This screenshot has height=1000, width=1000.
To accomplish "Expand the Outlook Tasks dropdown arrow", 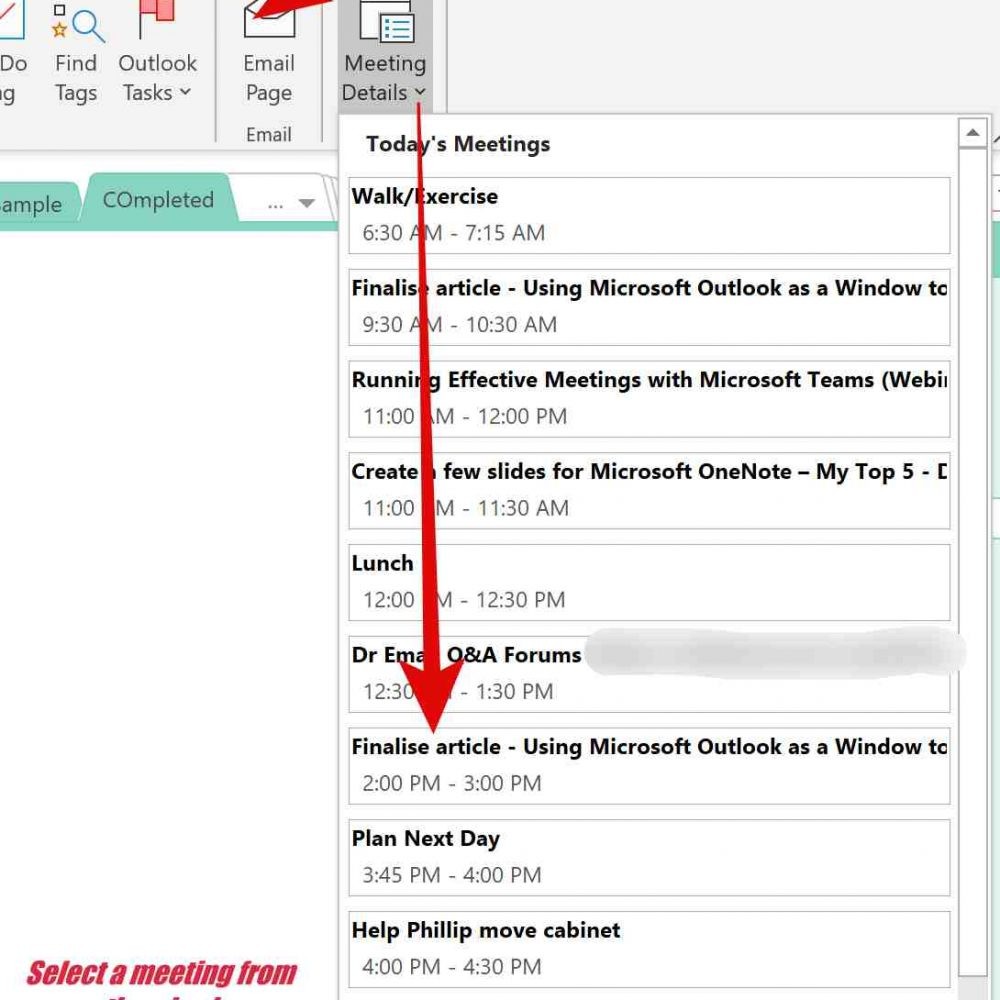I will (x=186, y=92).
